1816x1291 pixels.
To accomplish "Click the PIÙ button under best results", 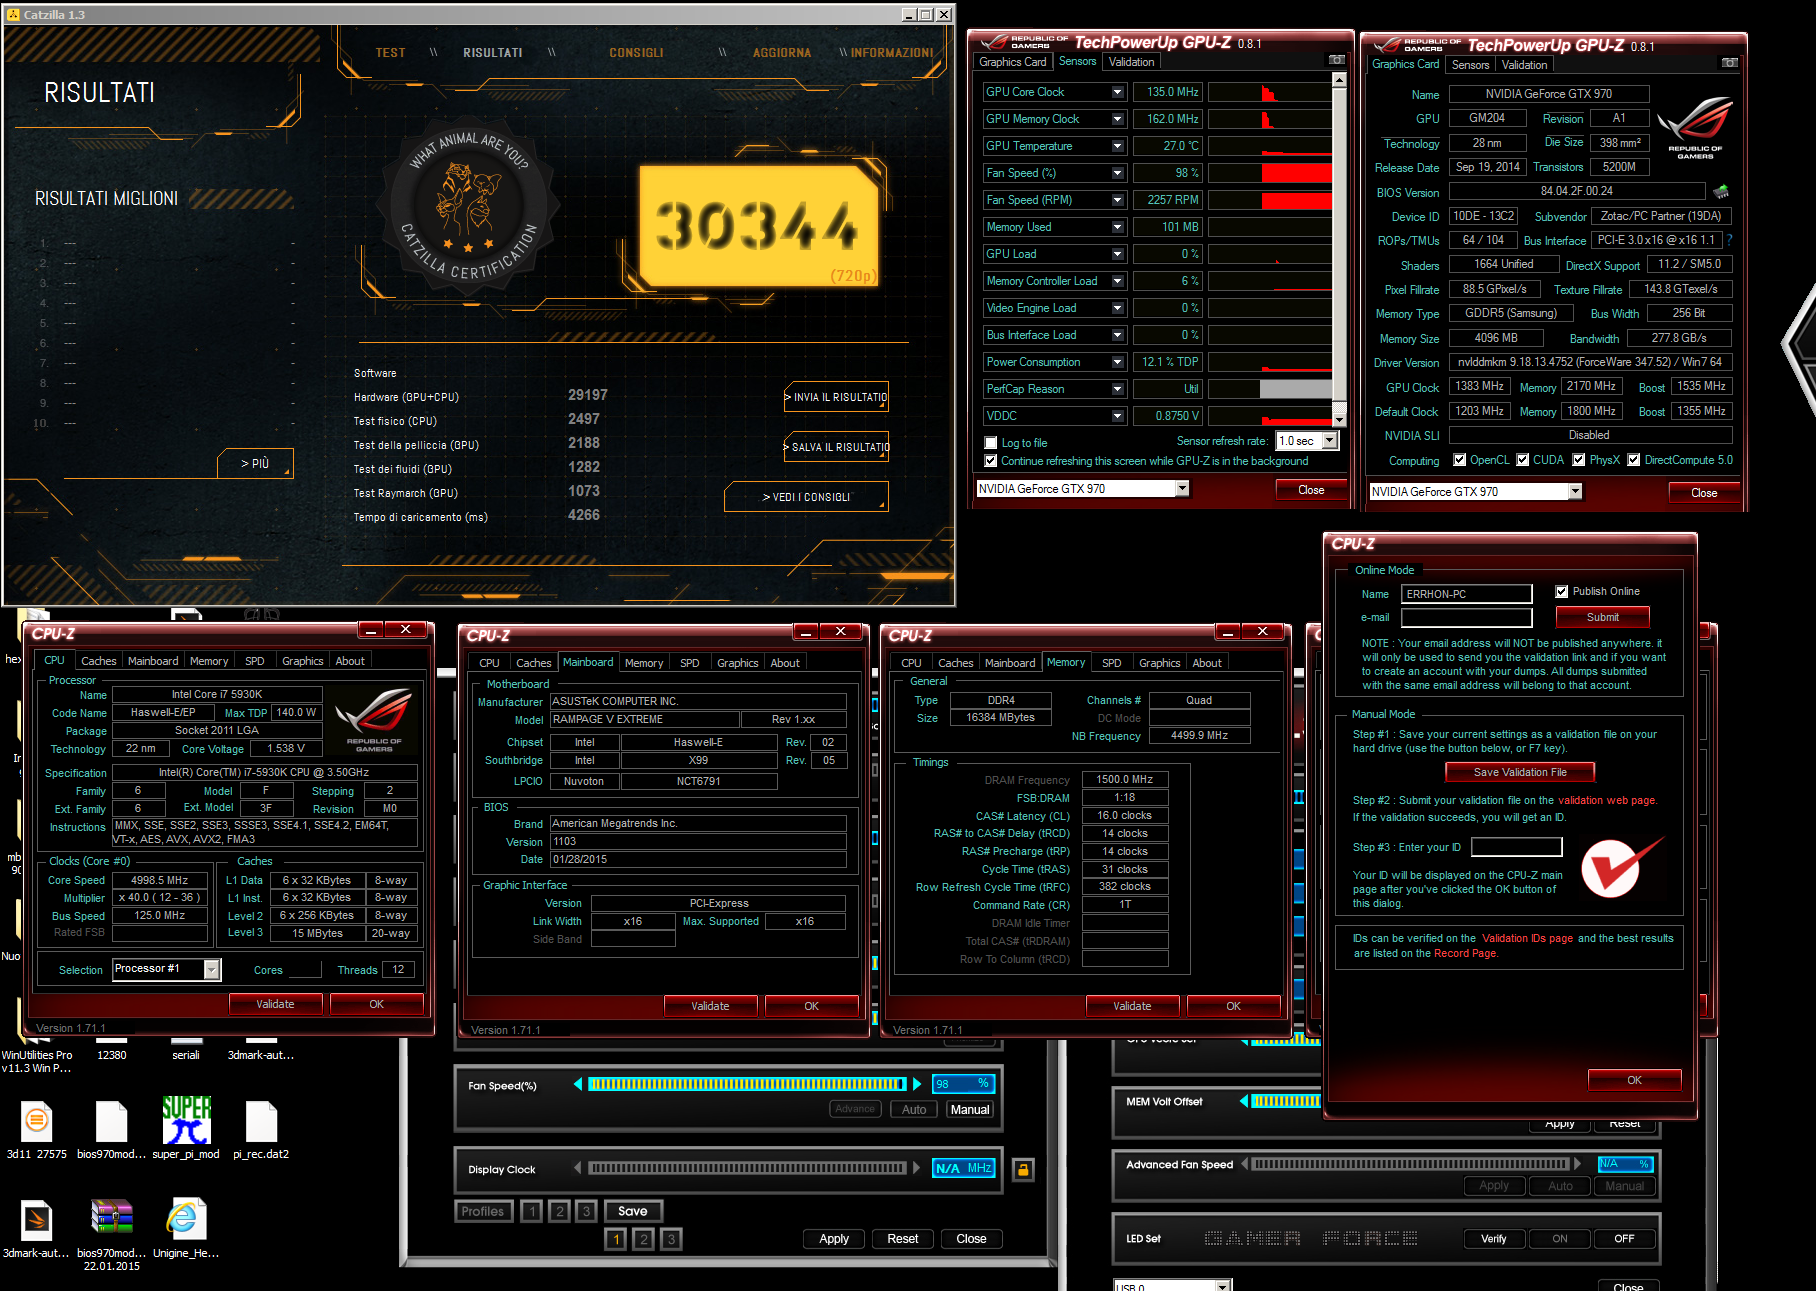I will pos(255,463).
